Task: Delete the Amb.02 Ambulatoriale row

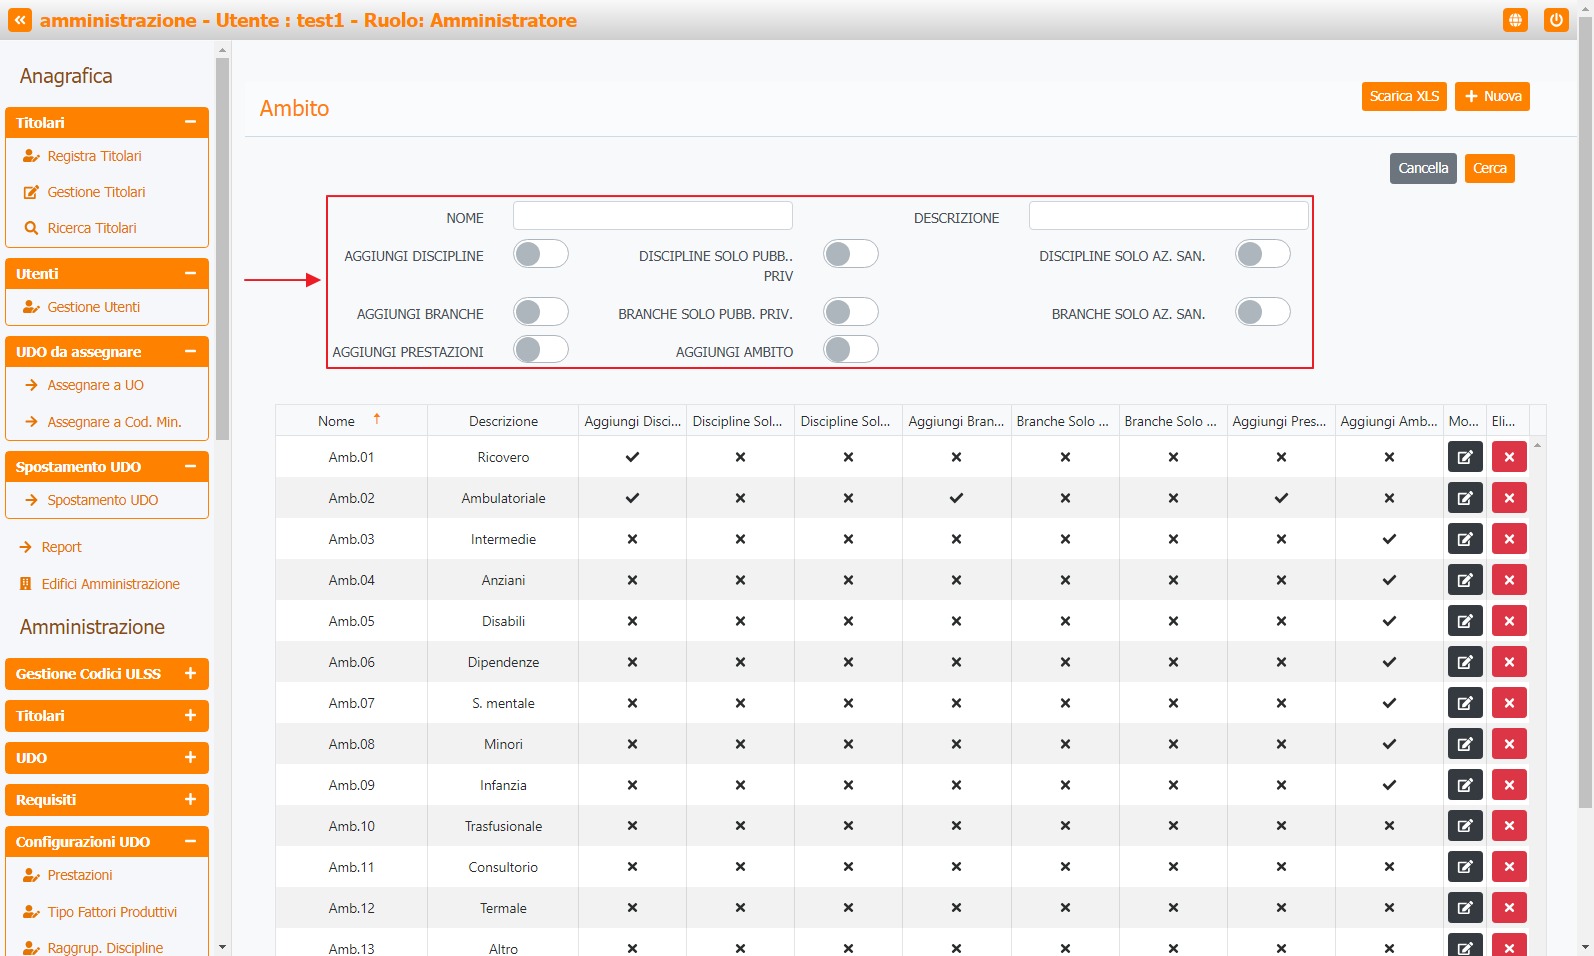Action: (1508, 498)
